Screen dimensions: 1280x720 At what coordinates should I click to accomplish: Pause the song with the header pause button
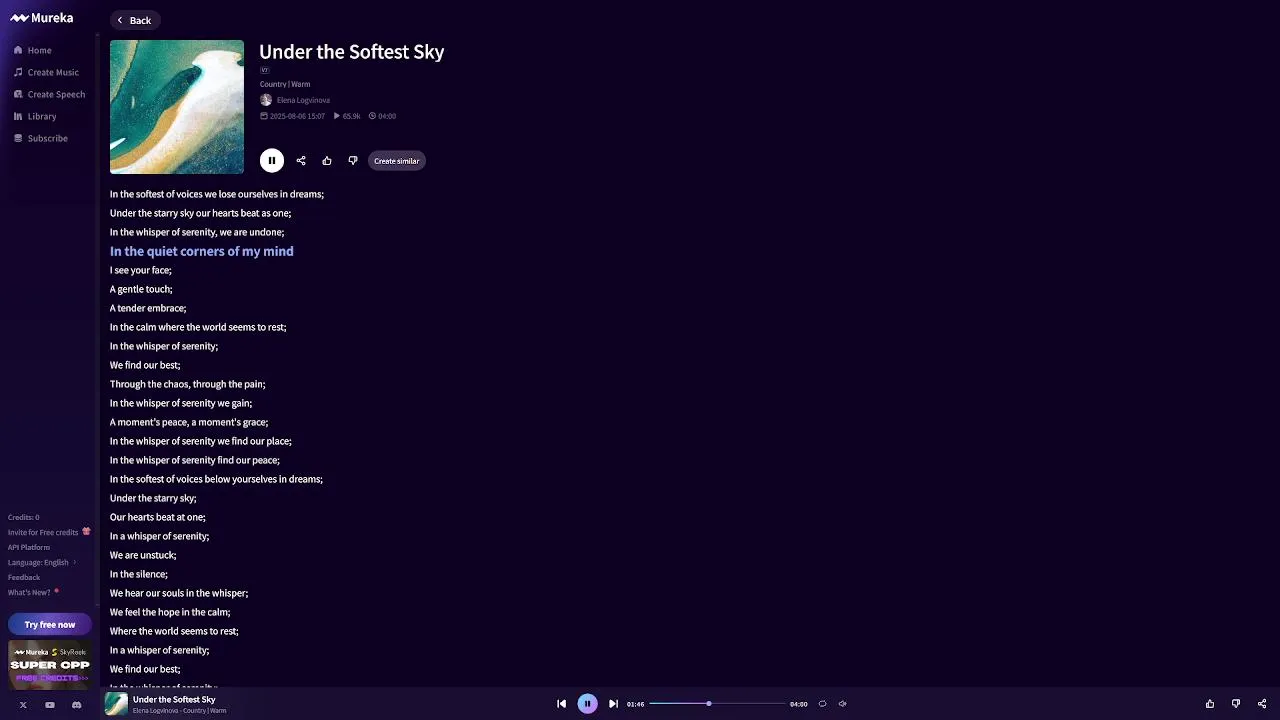pos(271,161)
